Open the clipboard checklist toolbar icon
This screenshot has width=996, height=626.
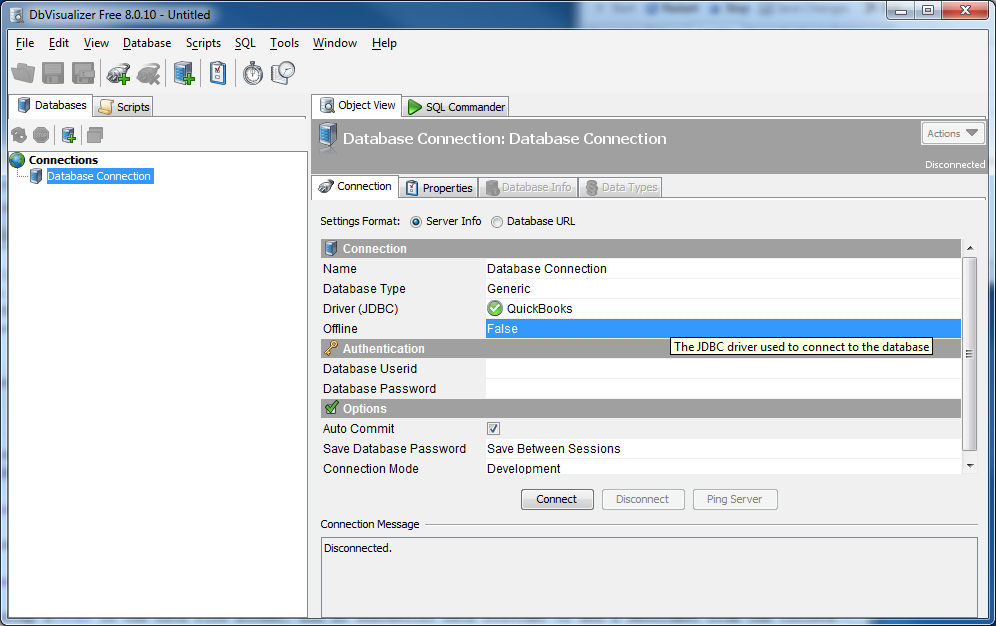(217, 73)
